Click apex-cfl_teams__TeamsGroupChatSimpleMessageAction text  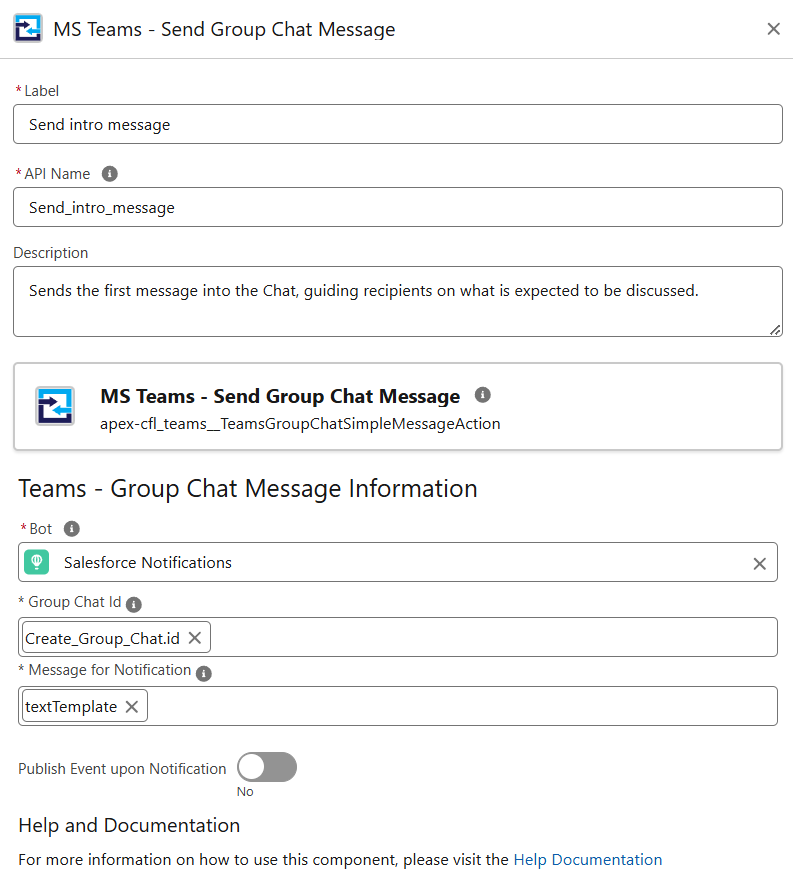(x=300, y=424)
